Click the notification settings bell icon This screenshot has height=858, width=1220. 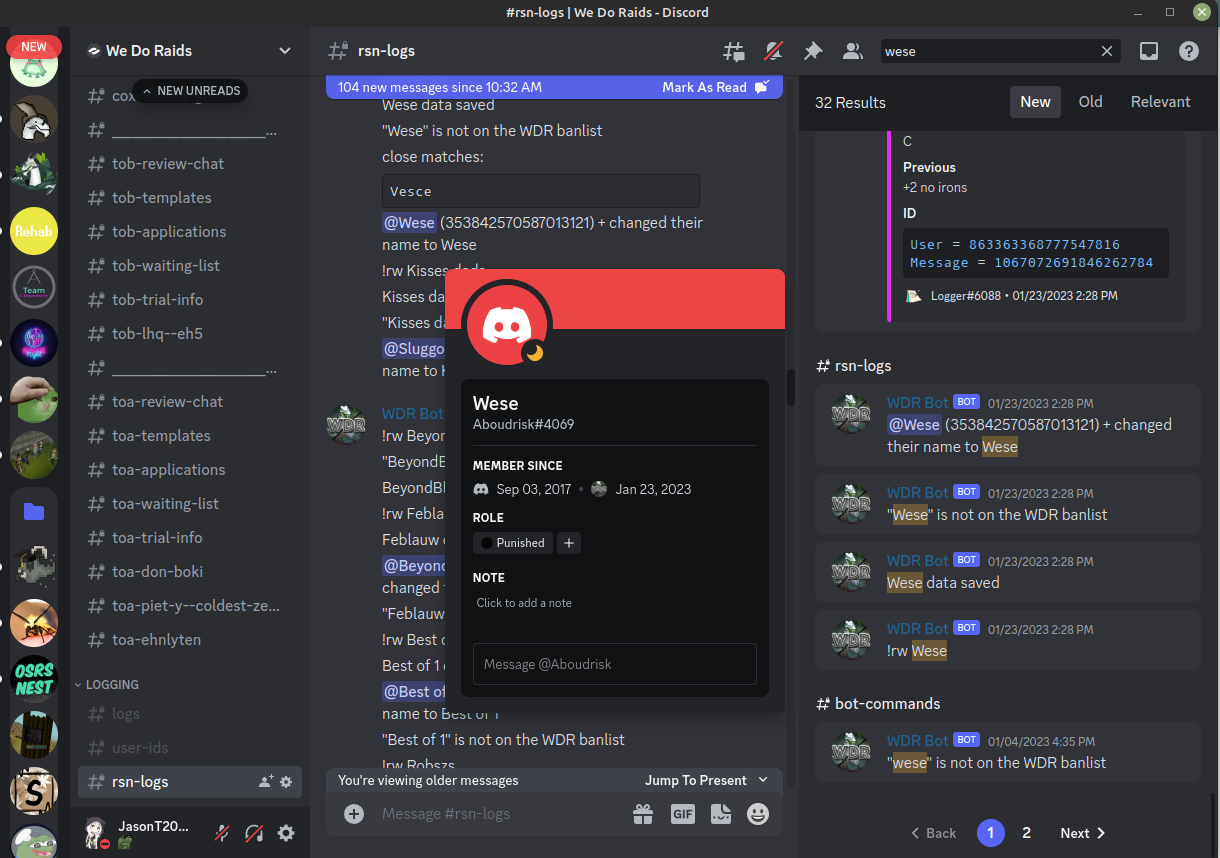coord(773,51)
